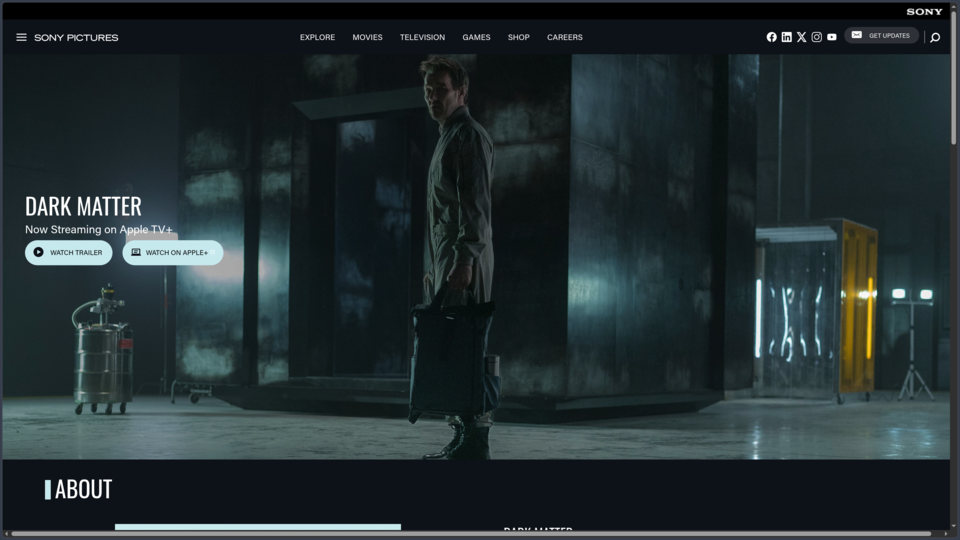Click 'Now Streaming on Apple TV+' text
This screenshot has height=540, width=960.
(x=99, y=230)
